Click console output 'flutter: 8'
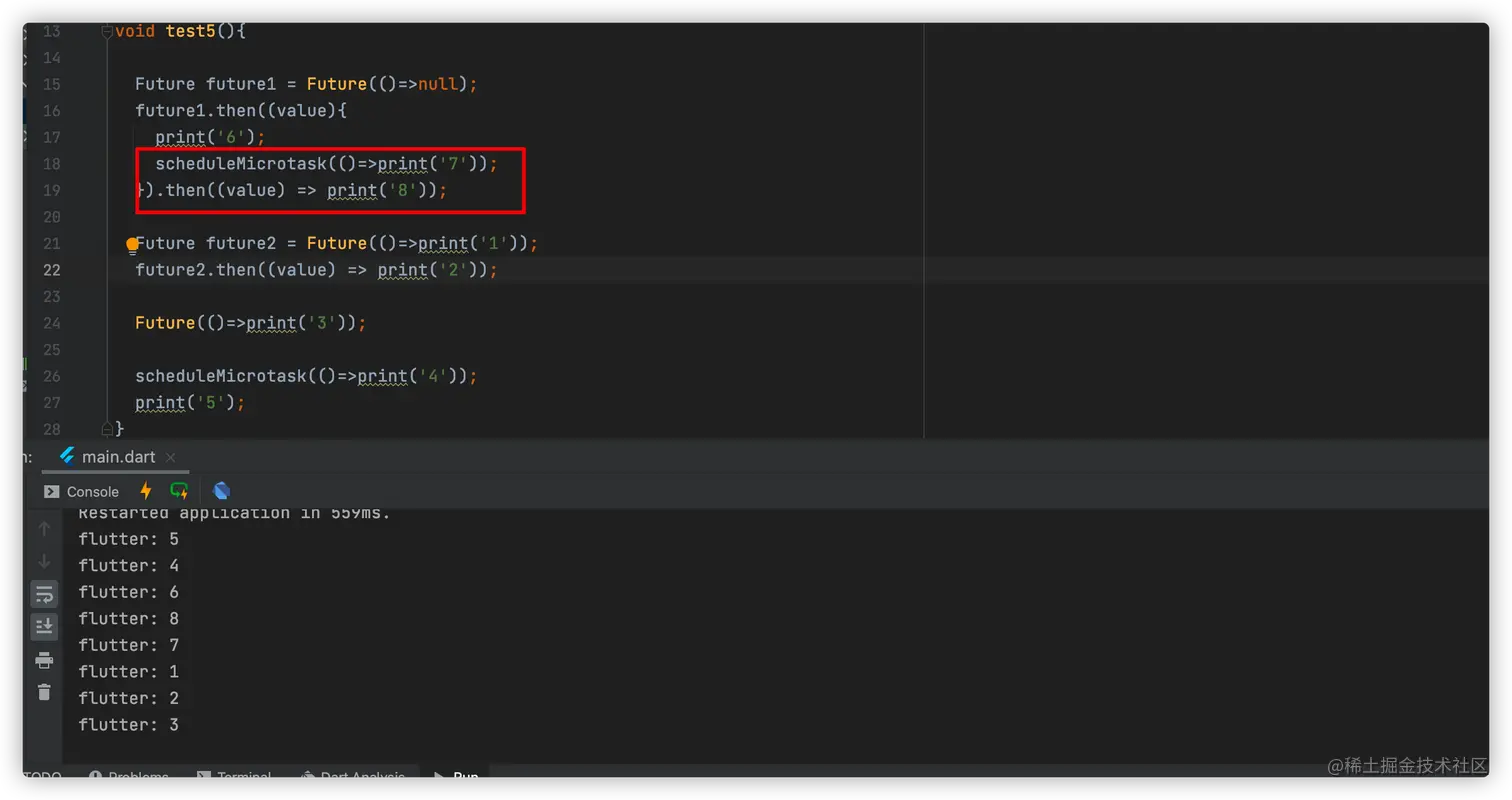Screen dimensions: 1512x800 pos(128,619)
